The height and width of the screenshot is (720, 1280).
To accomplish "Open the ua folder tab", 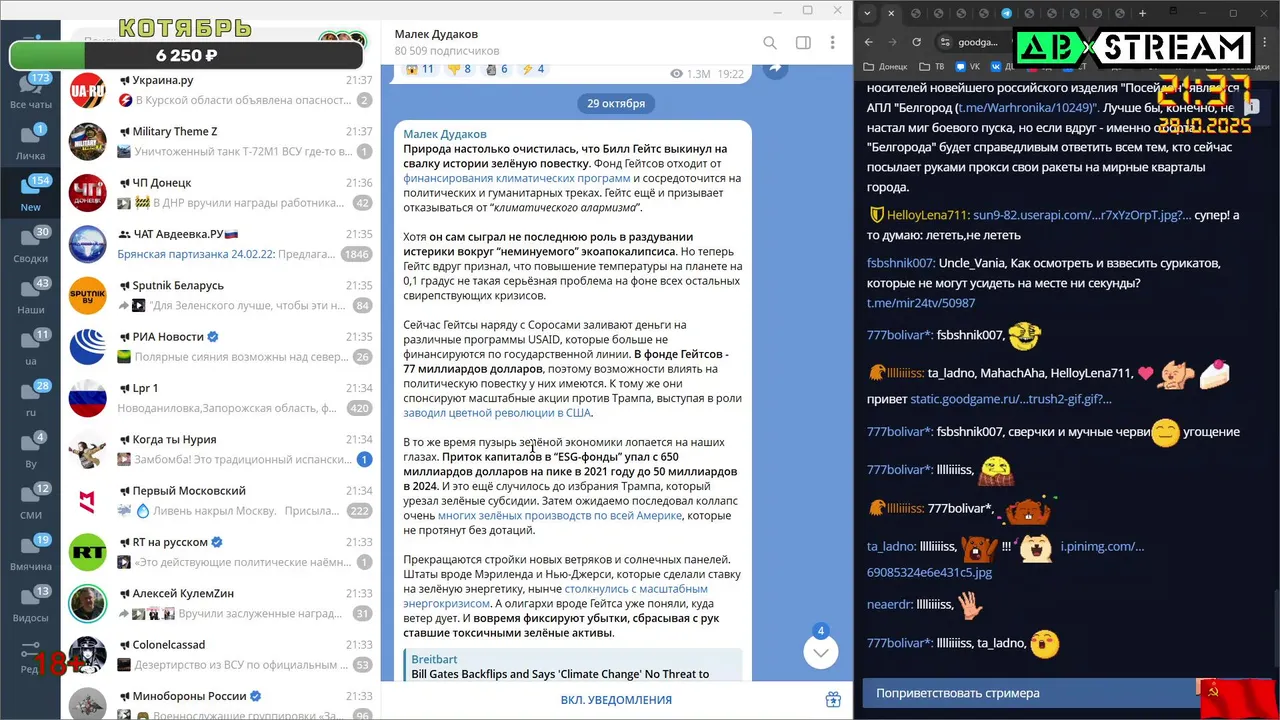I will (31, 348).
